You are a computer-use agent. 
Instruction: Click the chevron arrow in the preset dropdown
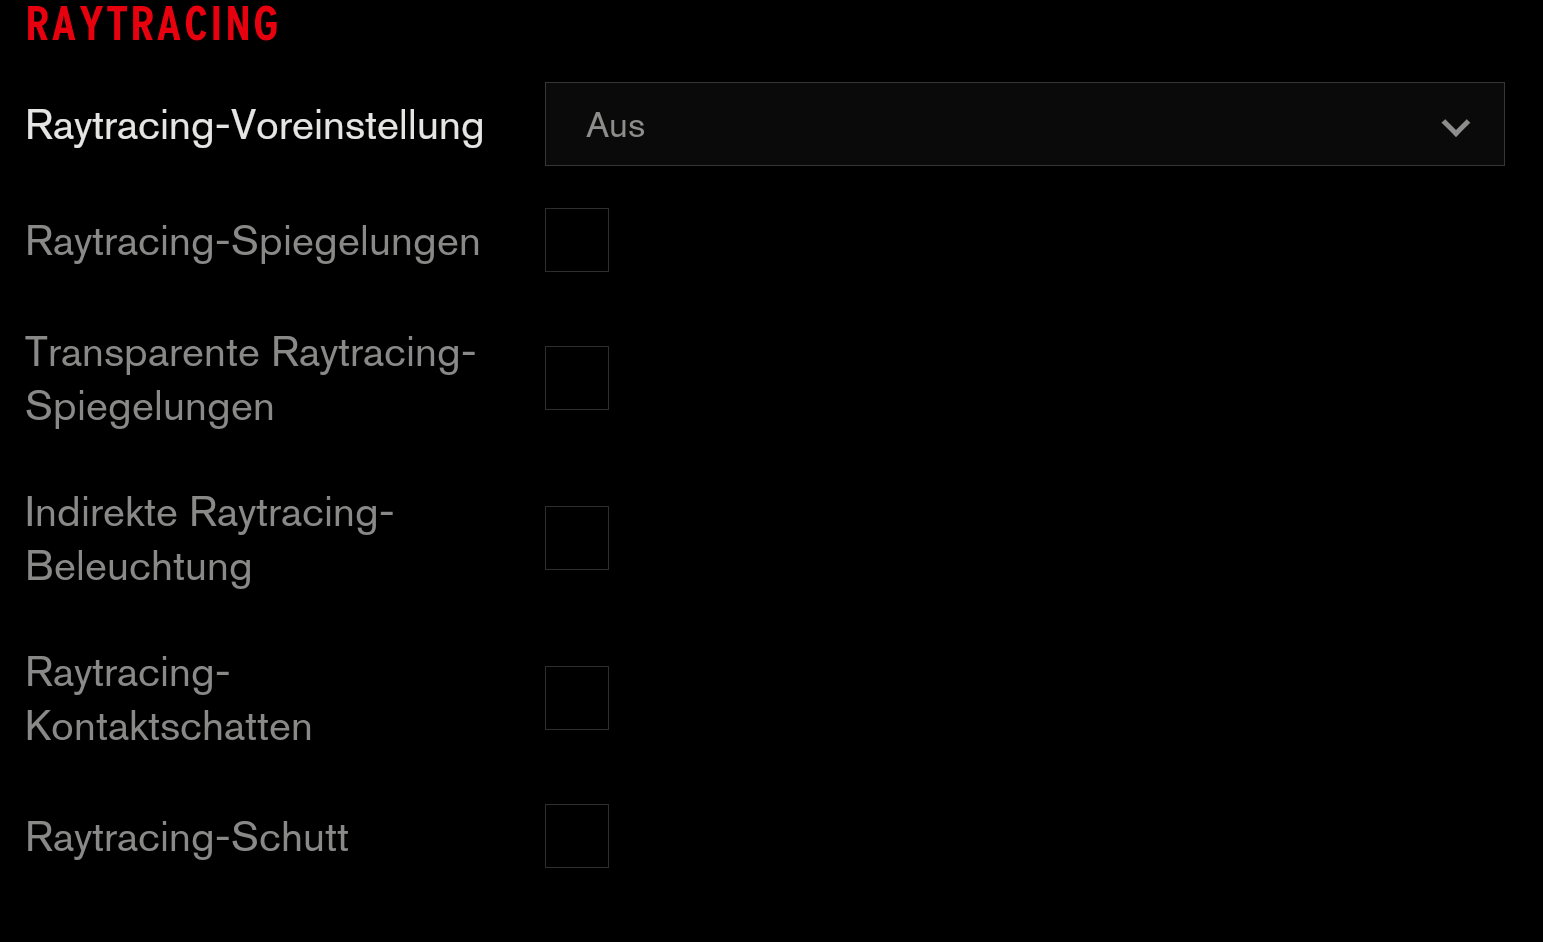1455,127
